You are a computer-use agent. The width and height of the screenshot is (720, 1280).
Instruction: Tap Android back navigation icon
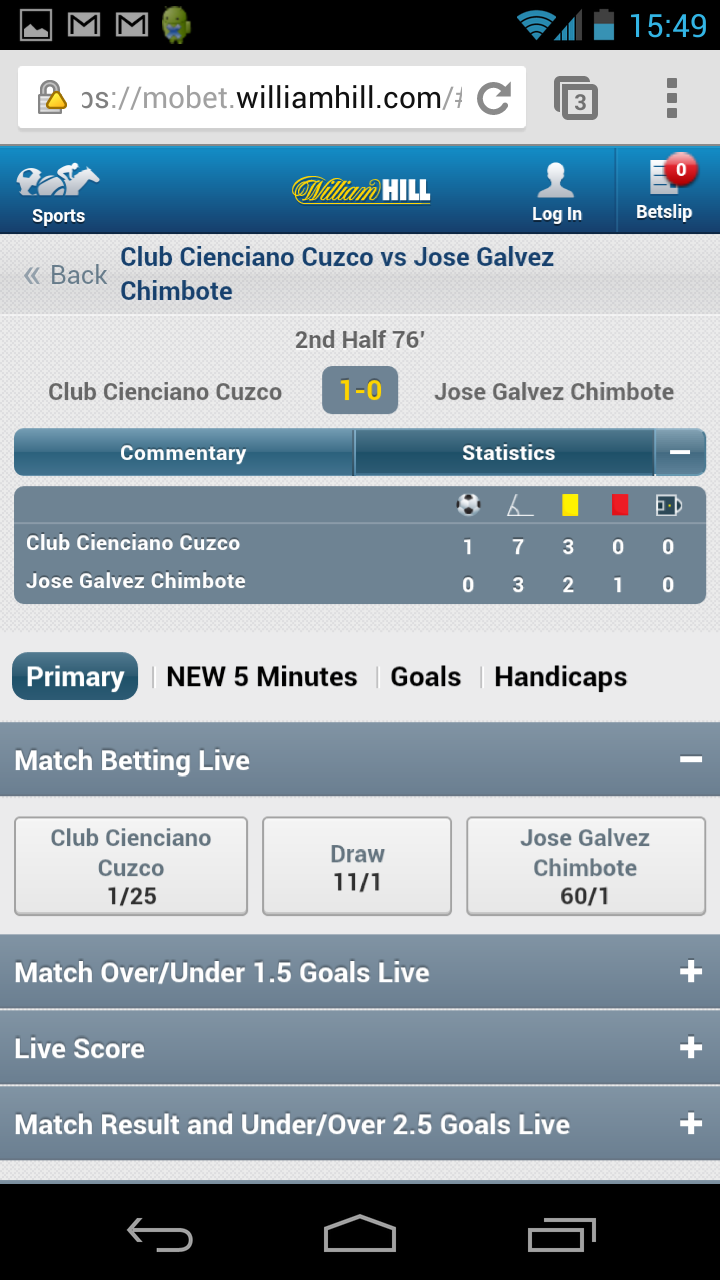(160, 1235)
